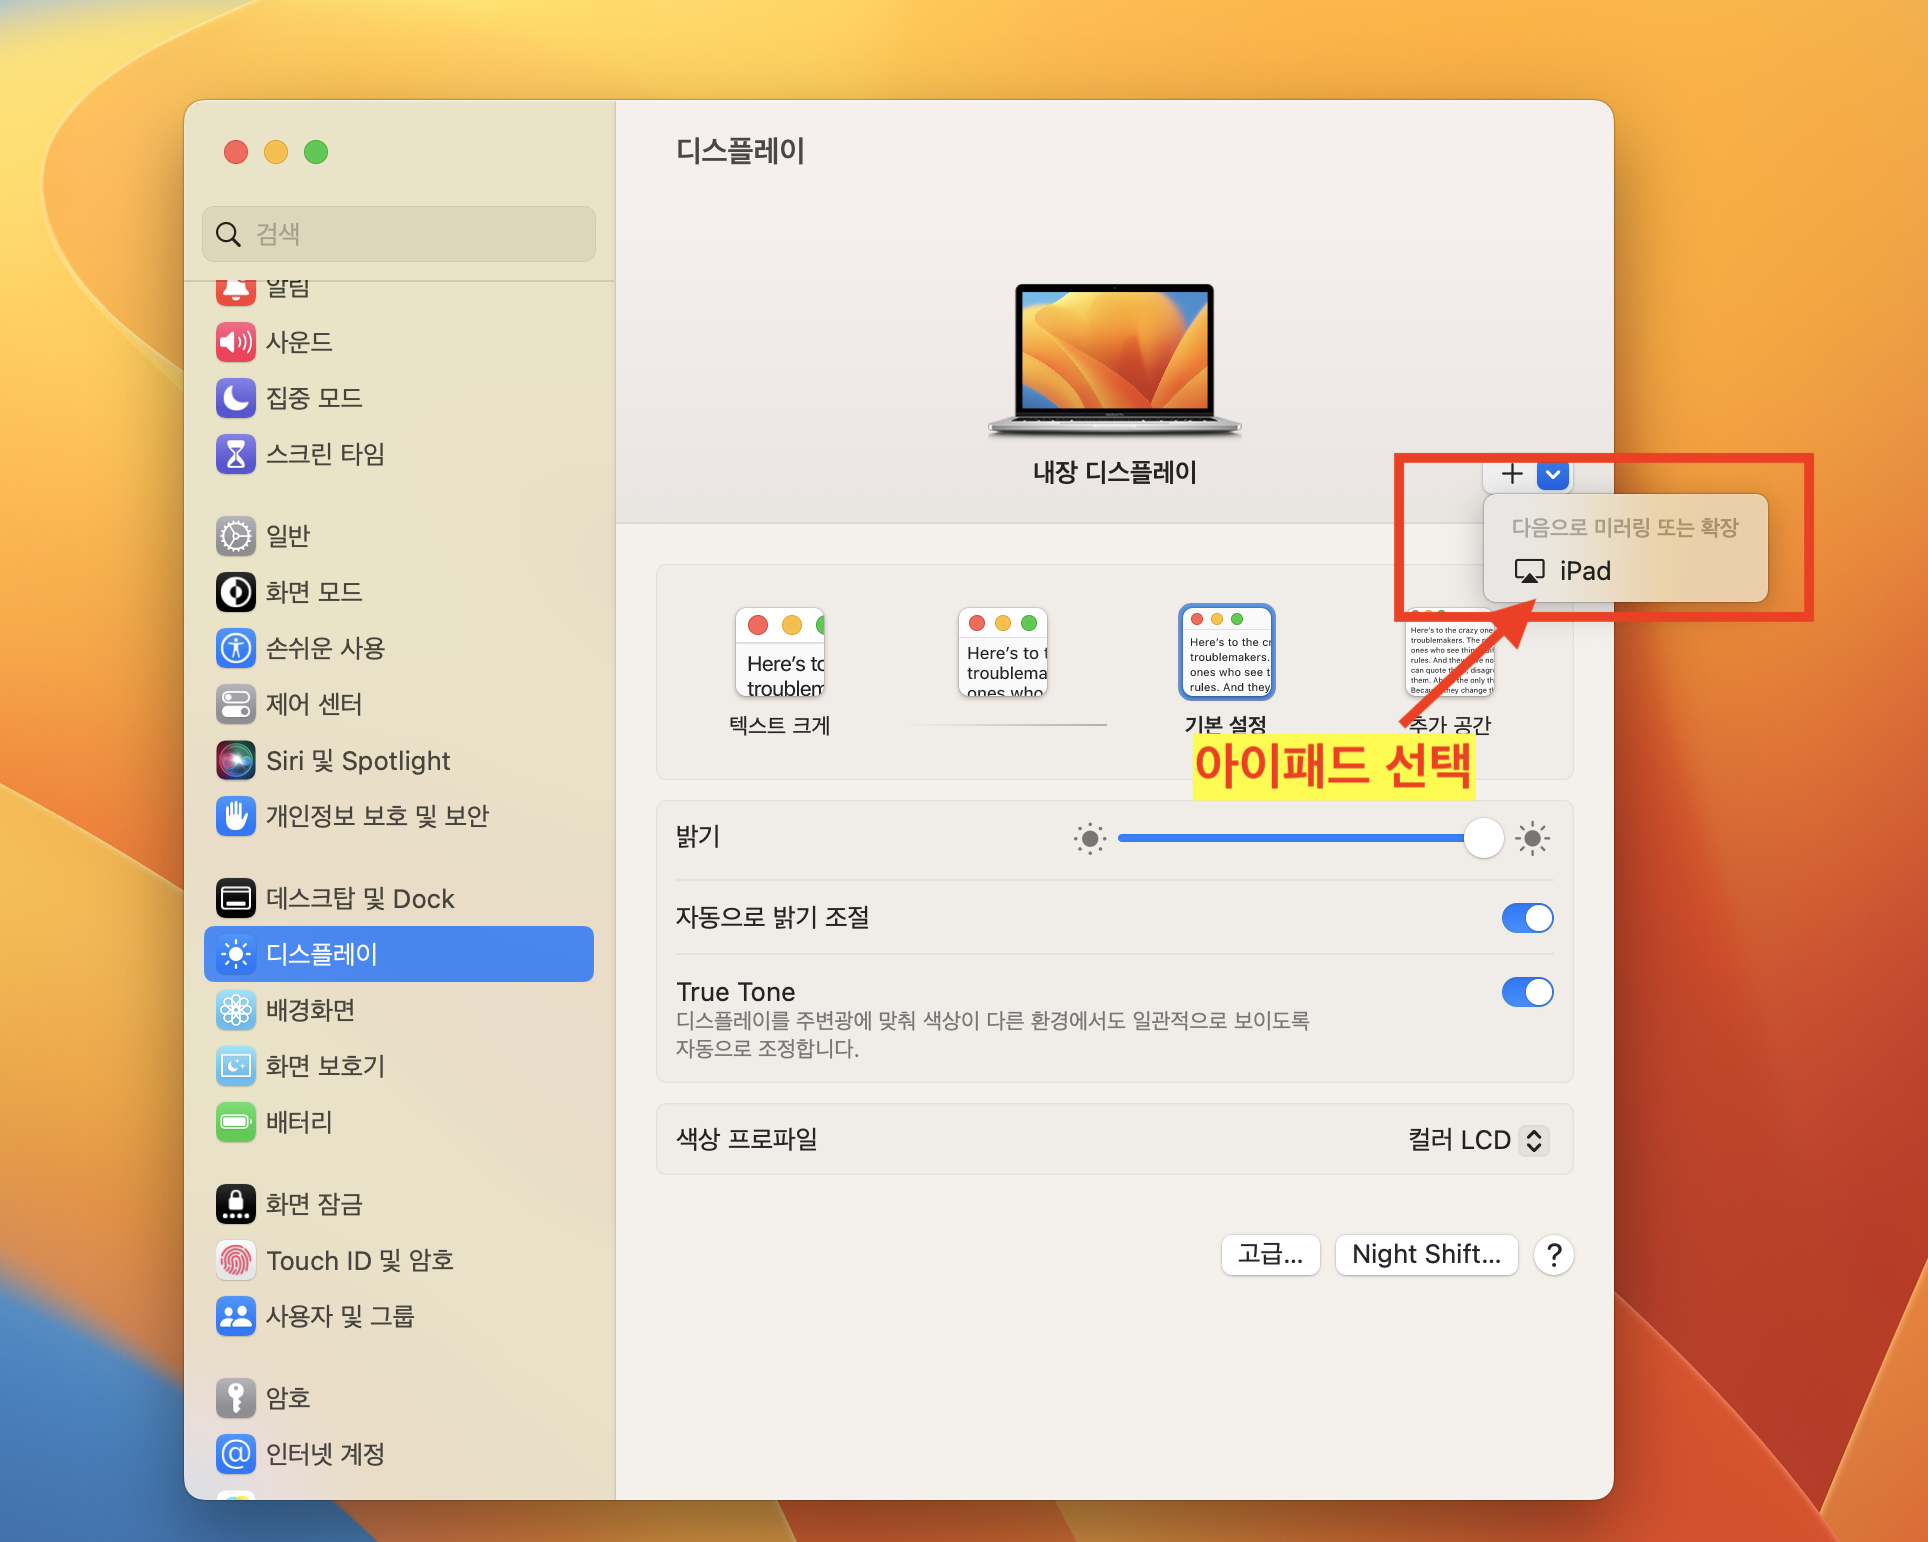Screen dimensions: 1928x1542
Task: Select iPad under mirroring or extend menu
Action: click(1585, 570)
